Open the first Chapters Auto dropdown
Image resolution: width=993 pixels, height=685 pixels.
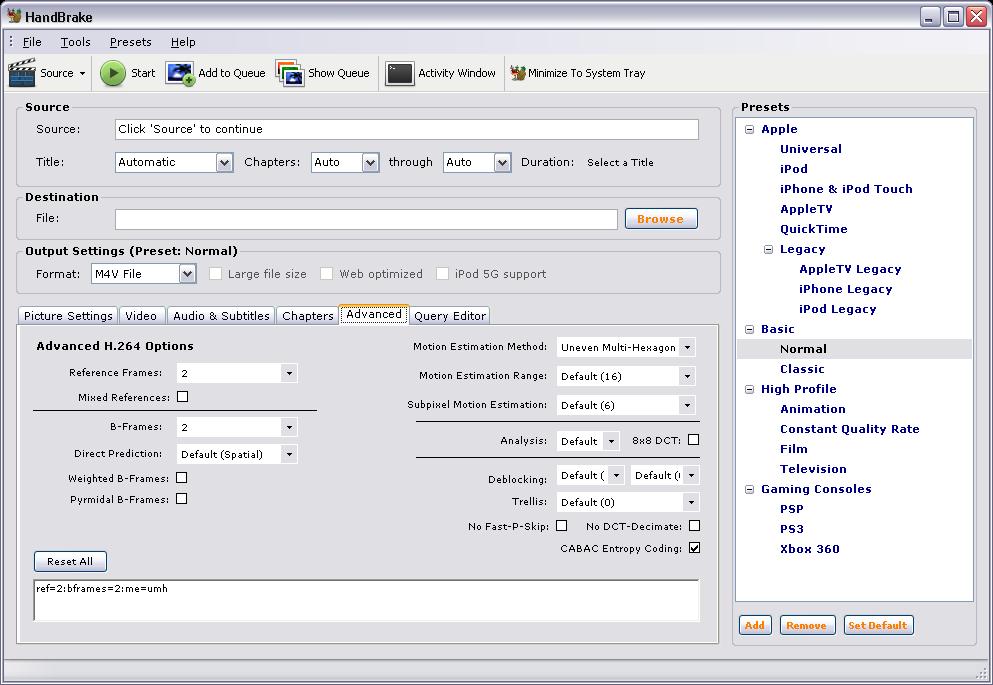point(370,163)
